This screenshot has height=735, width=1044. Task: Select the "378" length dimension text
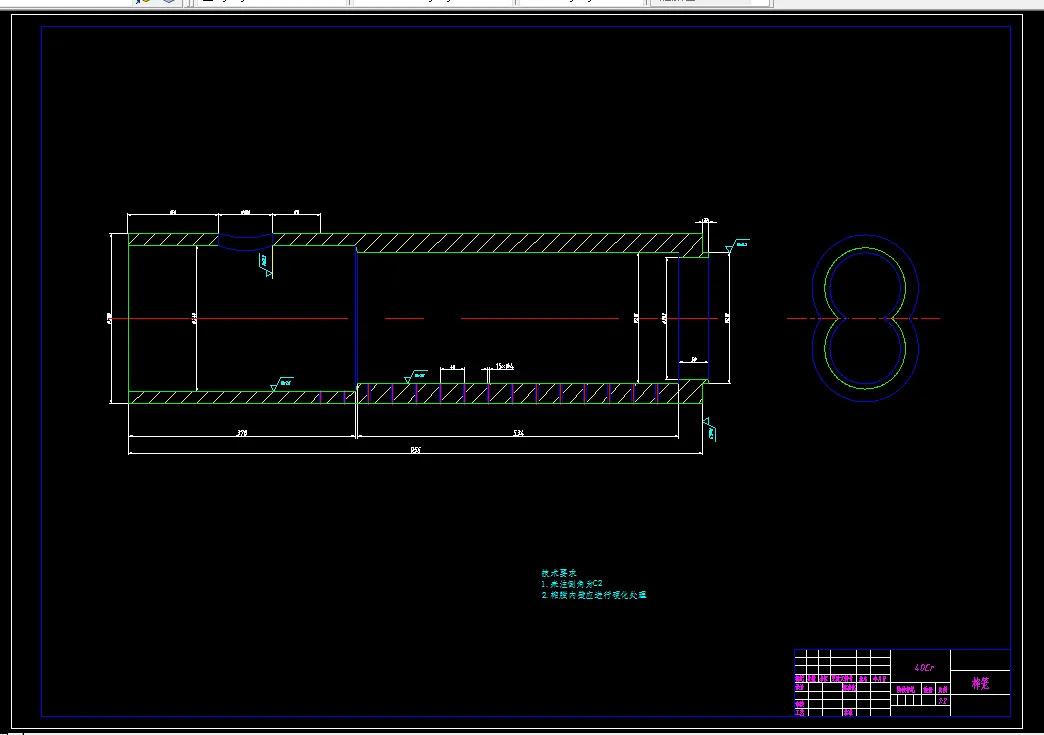pos(242,433)
